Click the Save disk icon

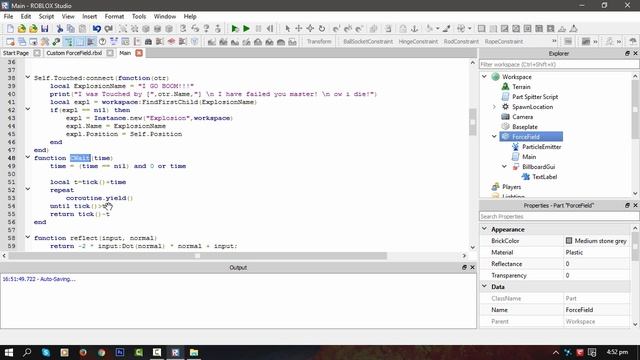point(44,29)
